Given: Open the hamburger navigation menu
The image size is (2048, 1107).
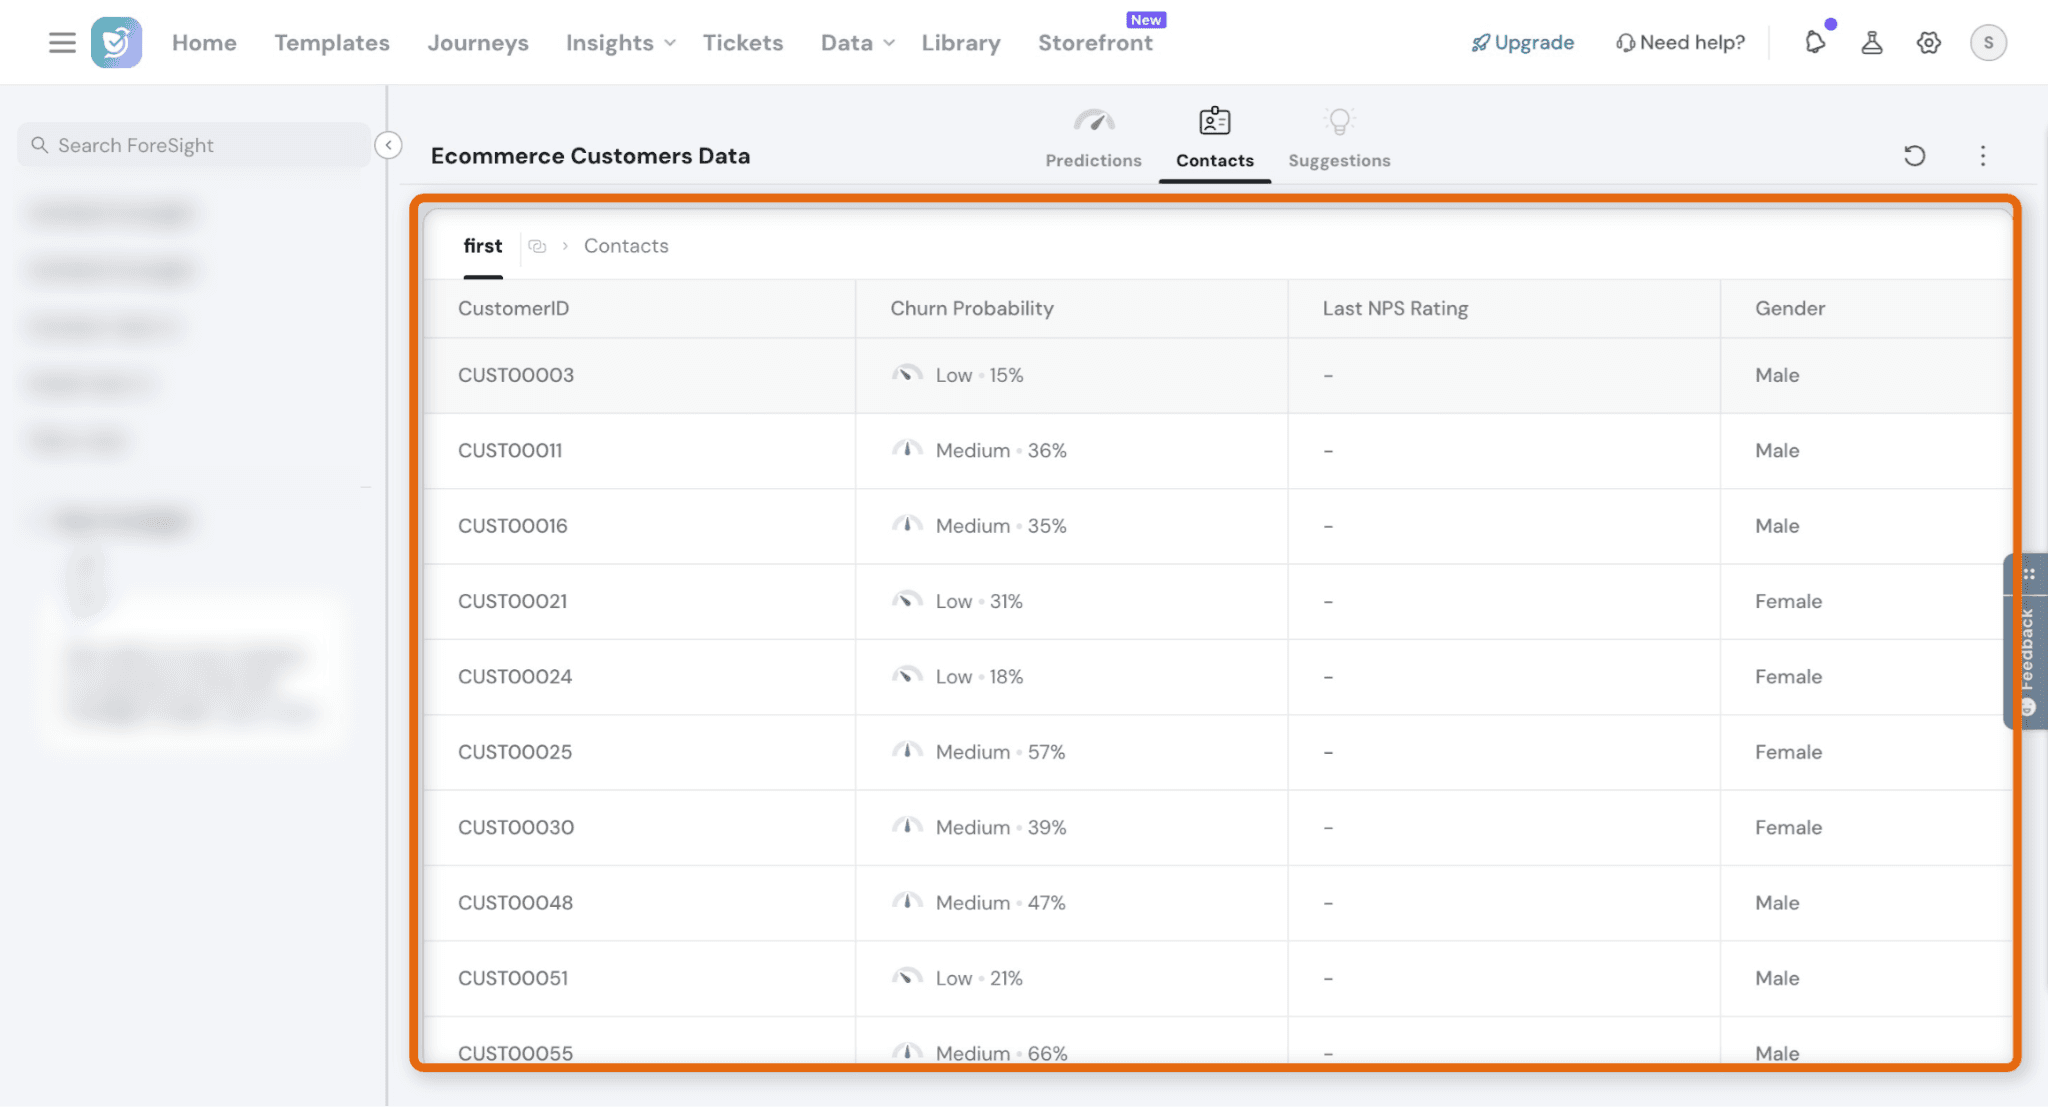Looking at the screenshot, I should click(x=62, y=42).
